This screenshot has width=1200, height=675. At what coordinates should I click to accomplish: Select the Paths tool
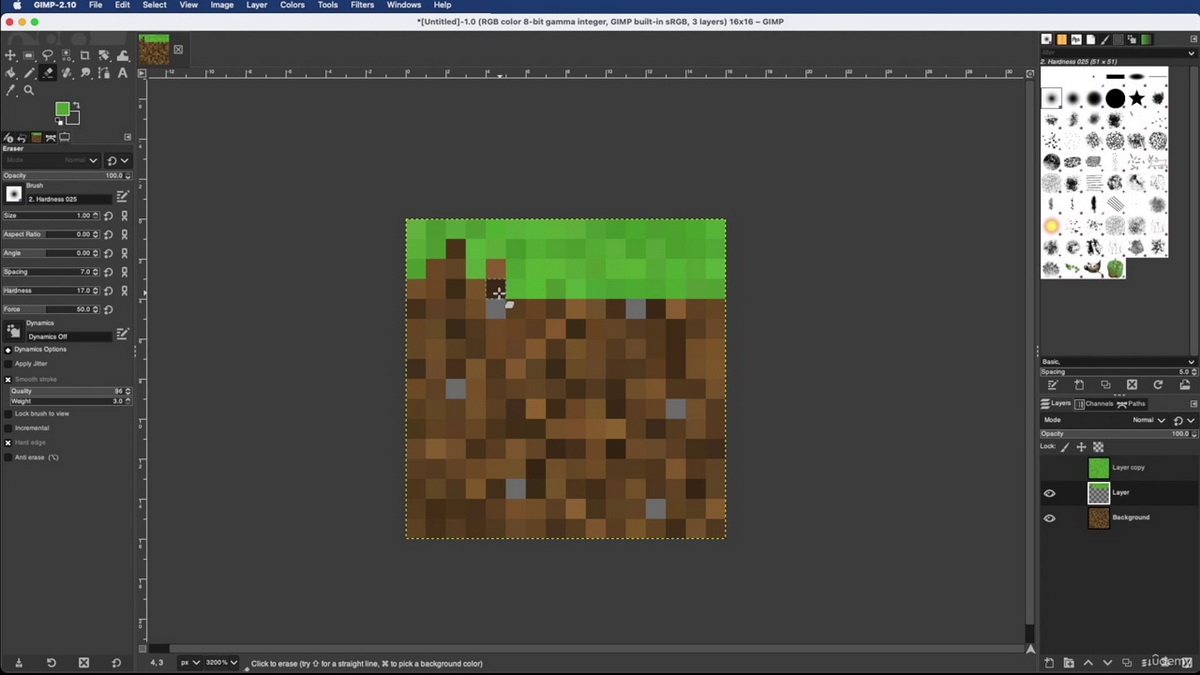(104, 73)
